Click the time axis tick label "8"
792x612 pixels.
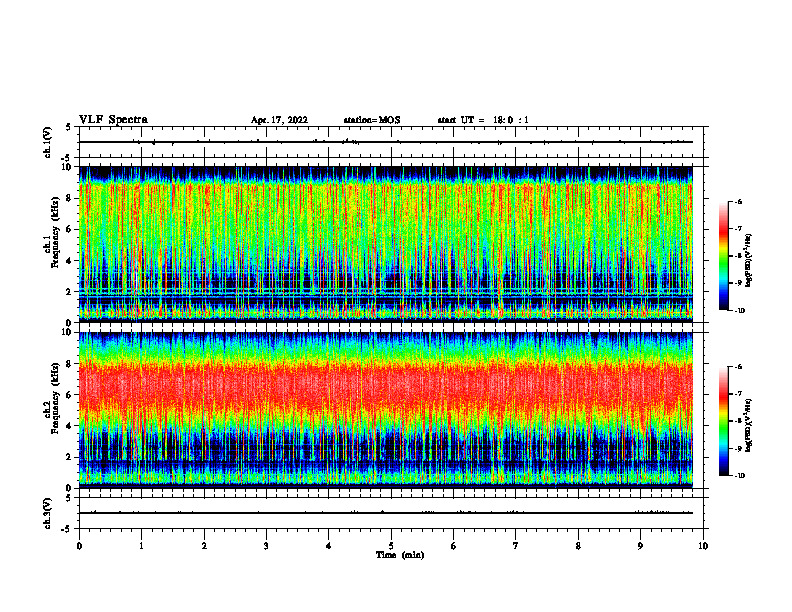pyautogui.click(x=578, y=546)
